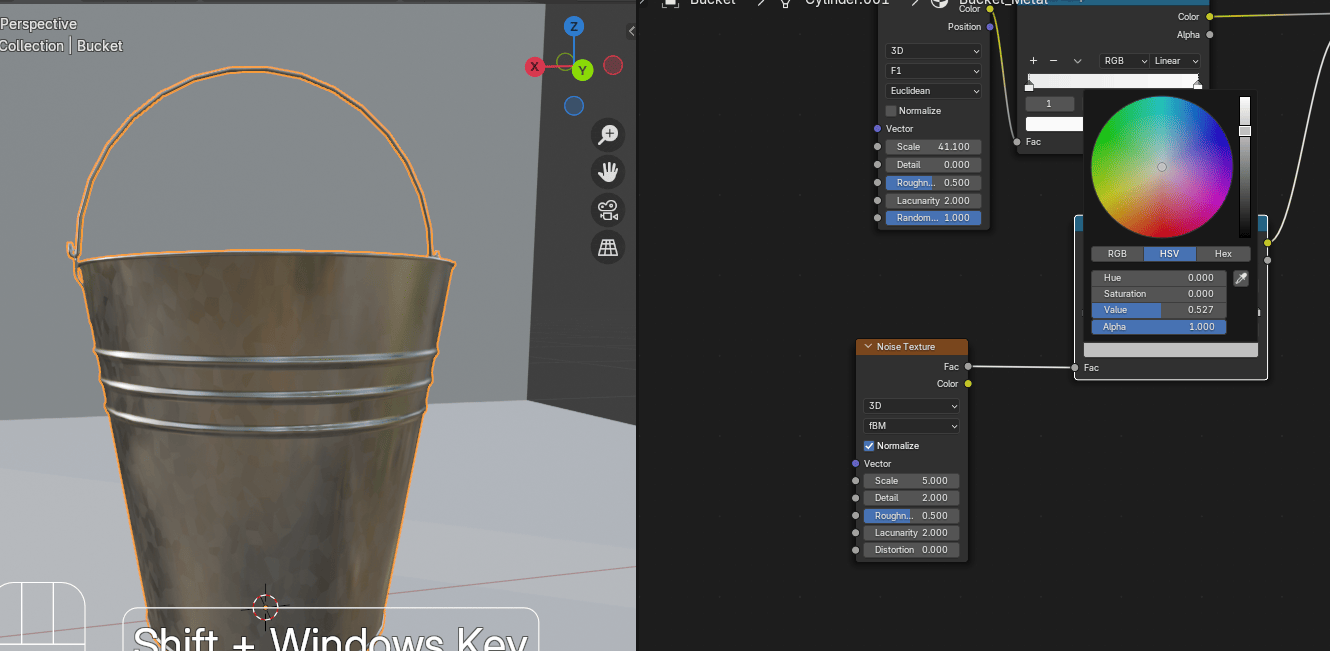This screenshot has width=1330, height=651.
Task: Click the hand pan view icon
Action: click(x=608, y=172)
